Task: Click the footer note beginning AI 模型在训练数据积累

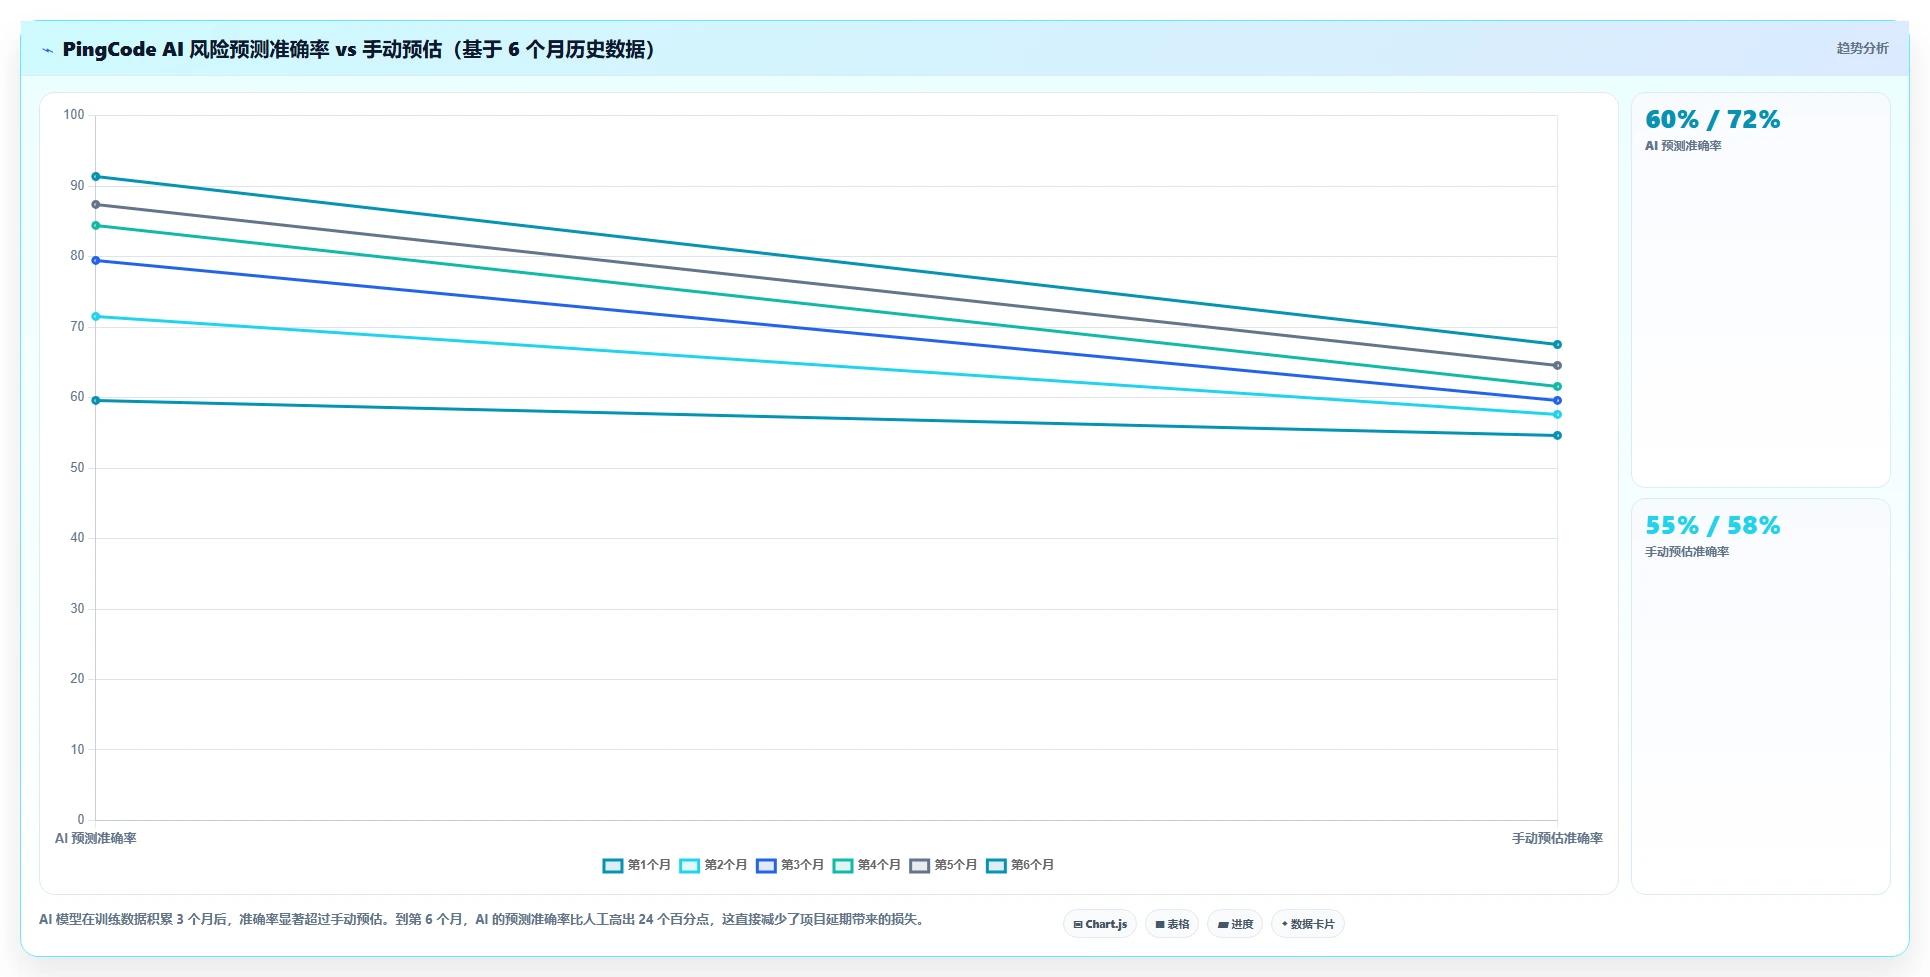Action: click(x=484, y=919)
